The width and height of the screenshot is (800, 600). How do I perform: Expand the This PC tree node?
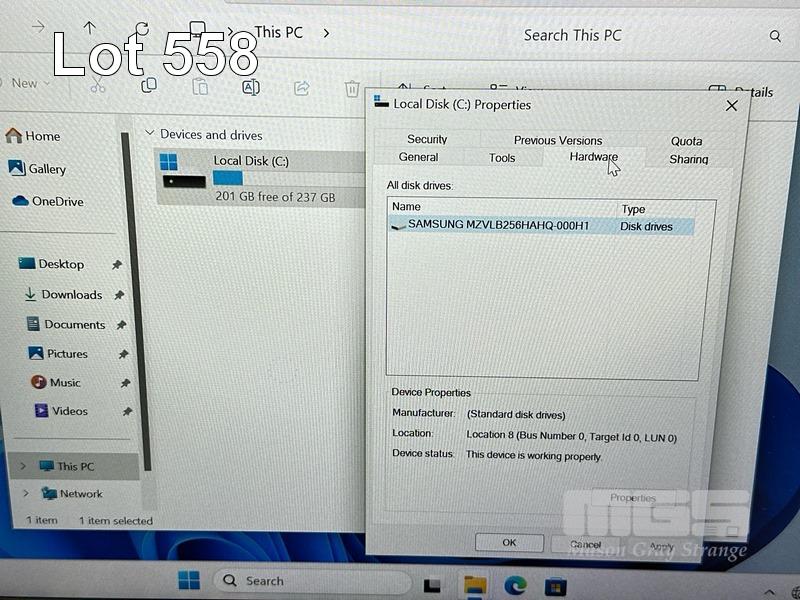pos(25,466)
